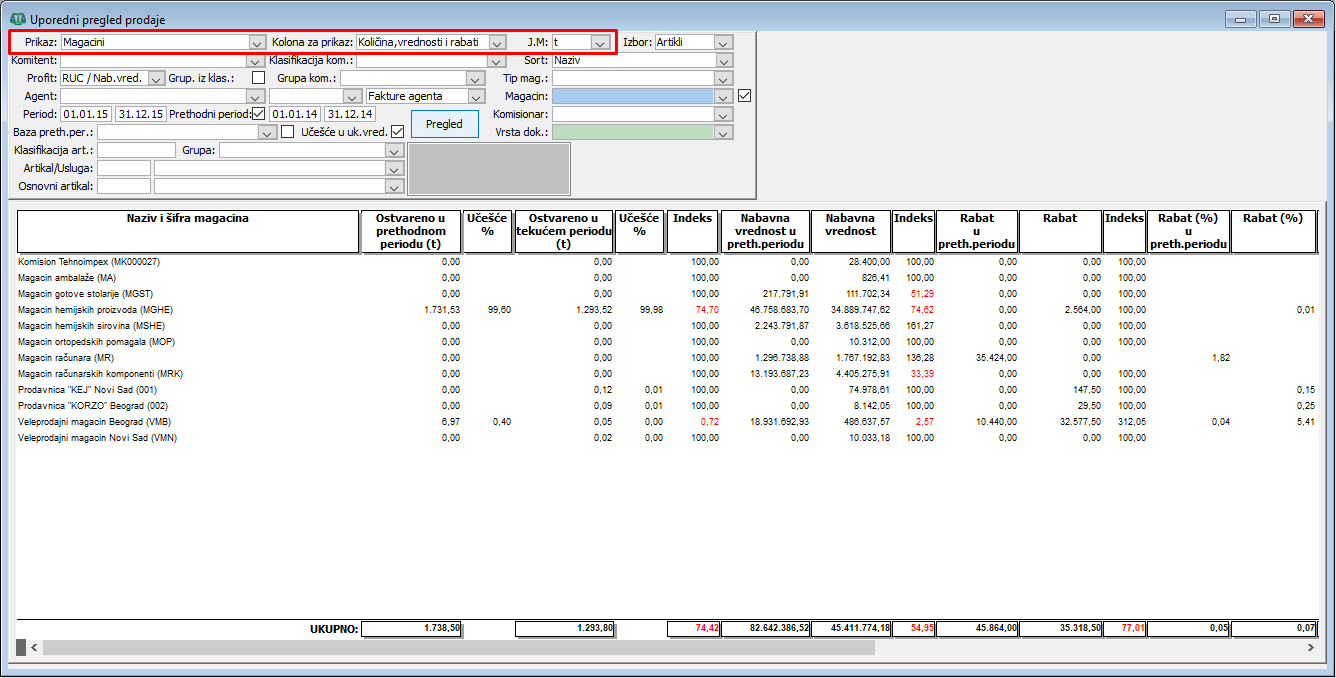This screenshot has height=678, width=1336.
Task: Open the J.M. unit dropdown
Action: pyautogui.click(x=599, y=43)
